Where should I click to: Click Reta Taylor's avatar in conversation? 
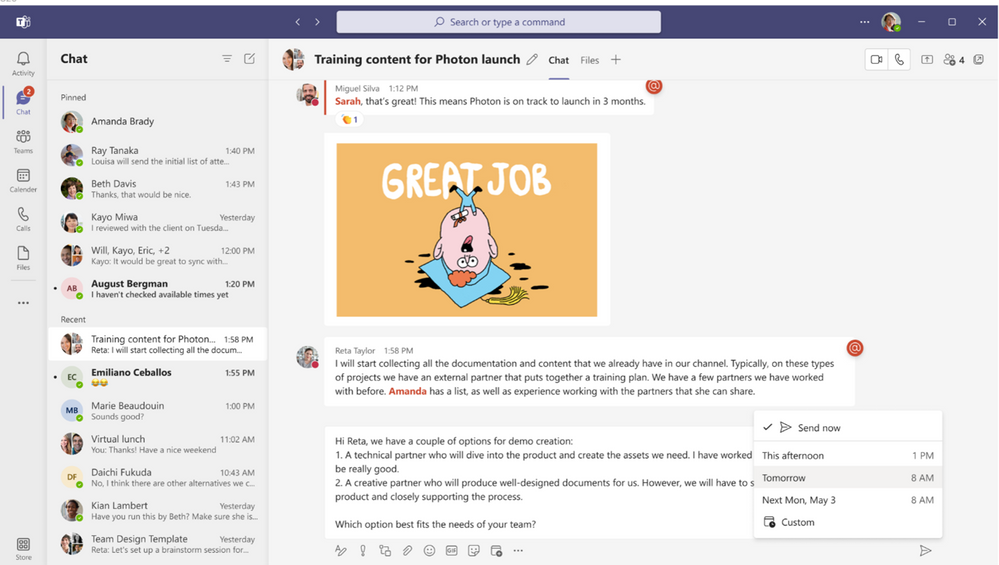[307, 357]
